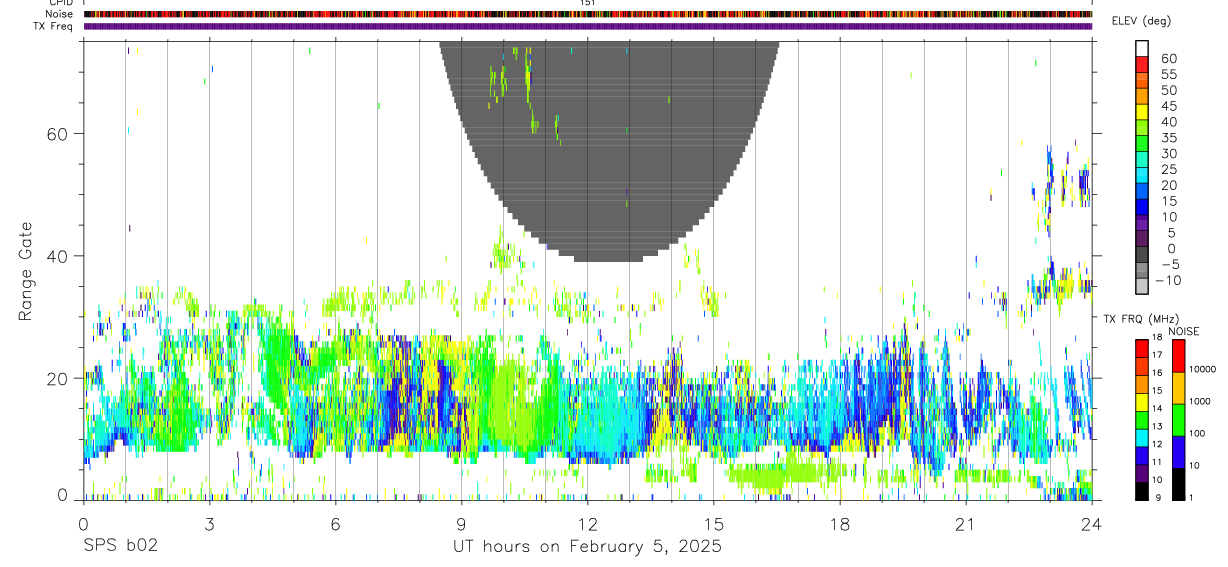Click the black bottom swatch in TX FRQ legend

(1142, 492)
